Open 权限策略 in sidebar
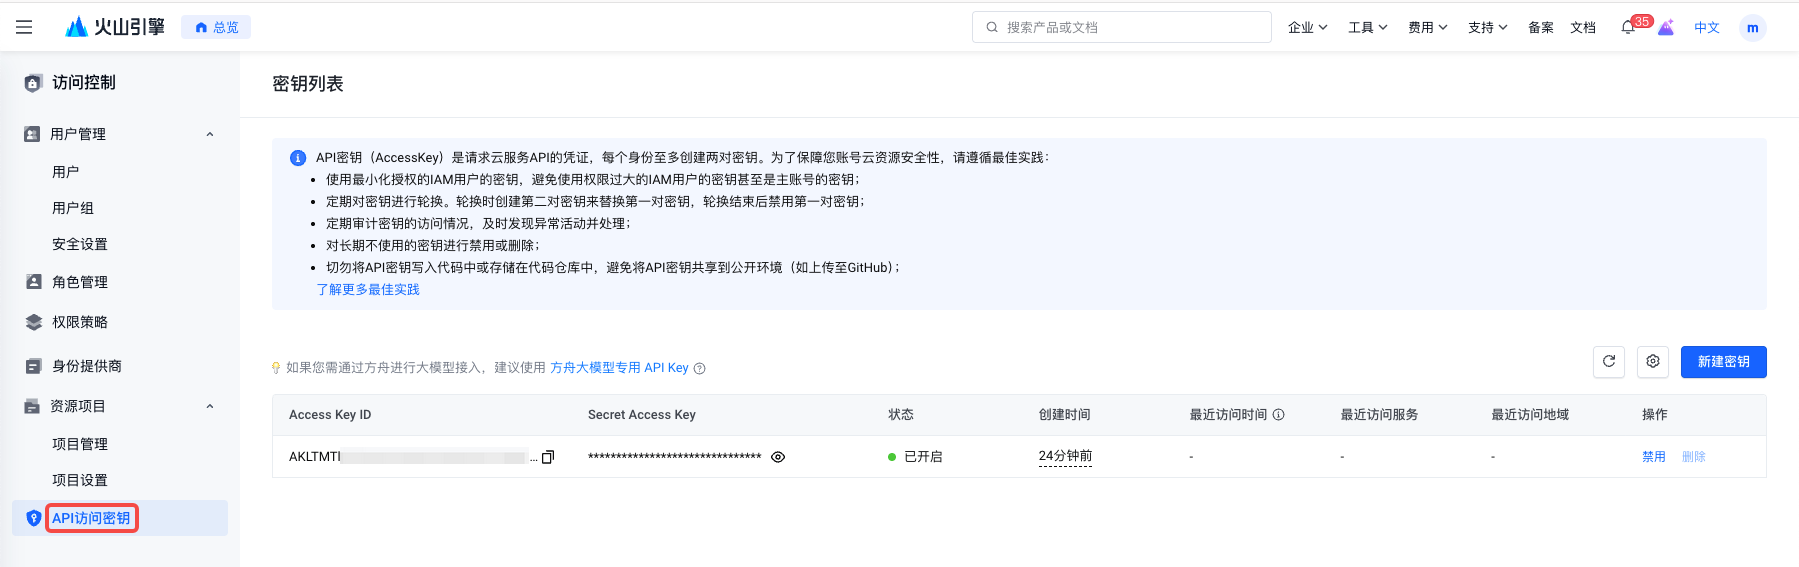 click(x=80, y=322)
